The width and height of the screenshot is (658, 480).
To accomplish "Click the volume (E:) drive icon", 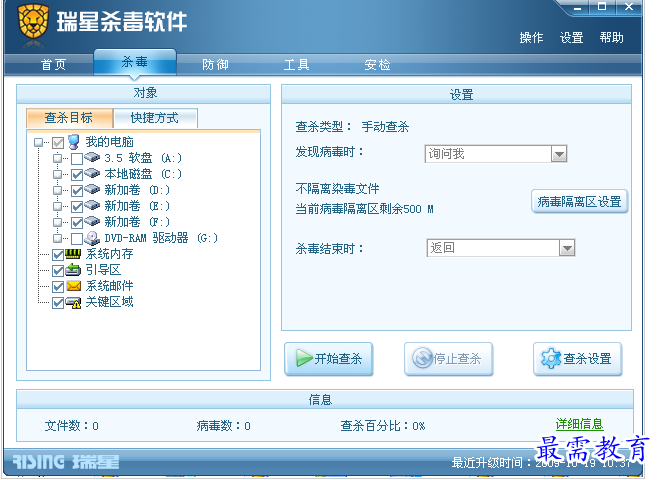I will 92,205.
